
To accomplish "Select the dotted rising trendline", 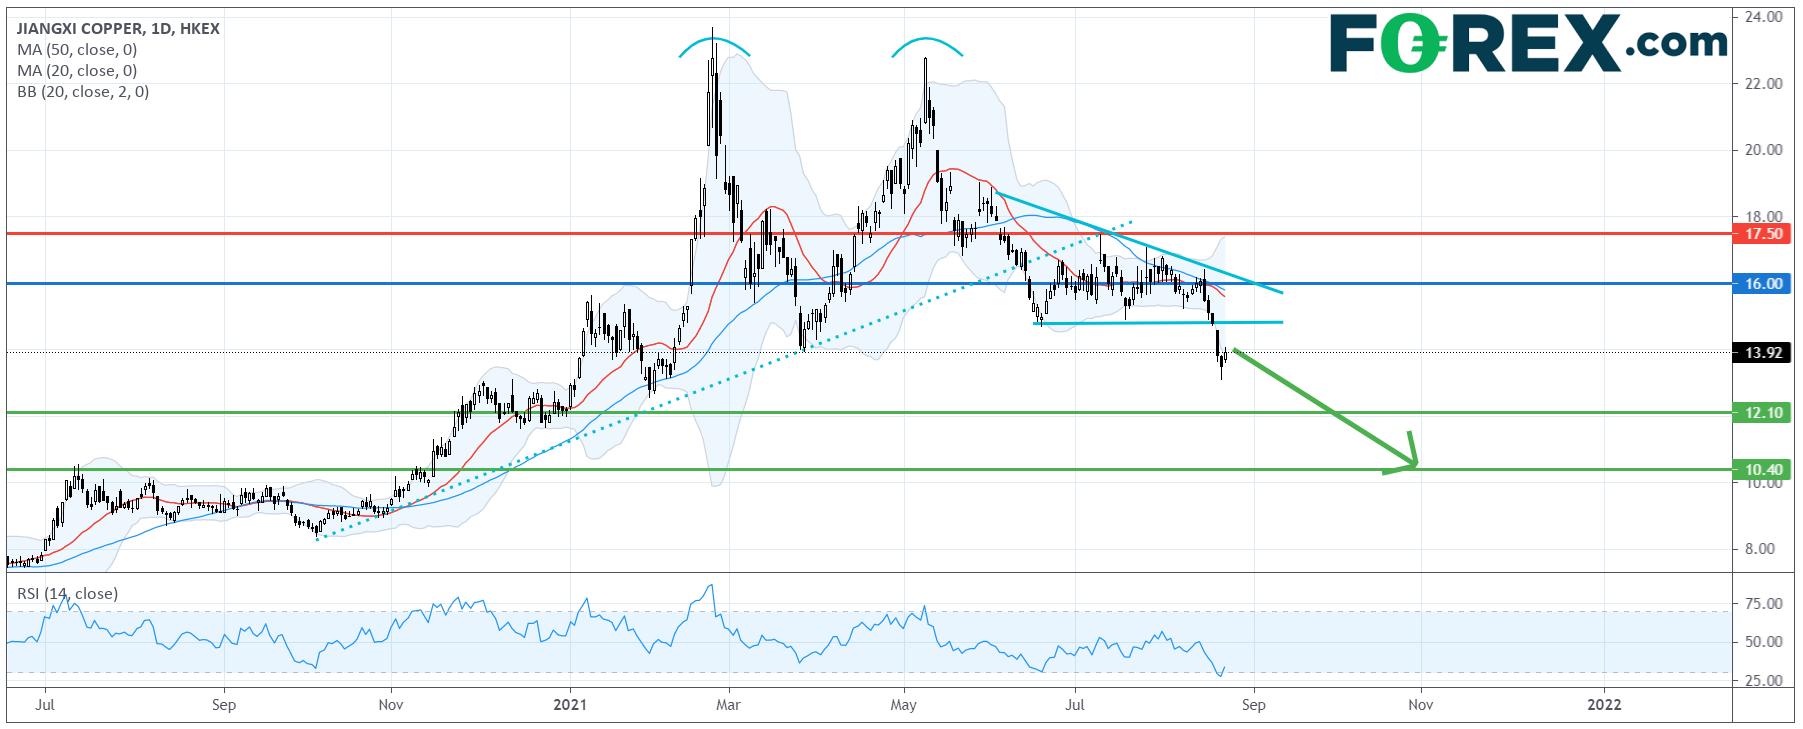I will pyautogui.click(x=724, y=380).
